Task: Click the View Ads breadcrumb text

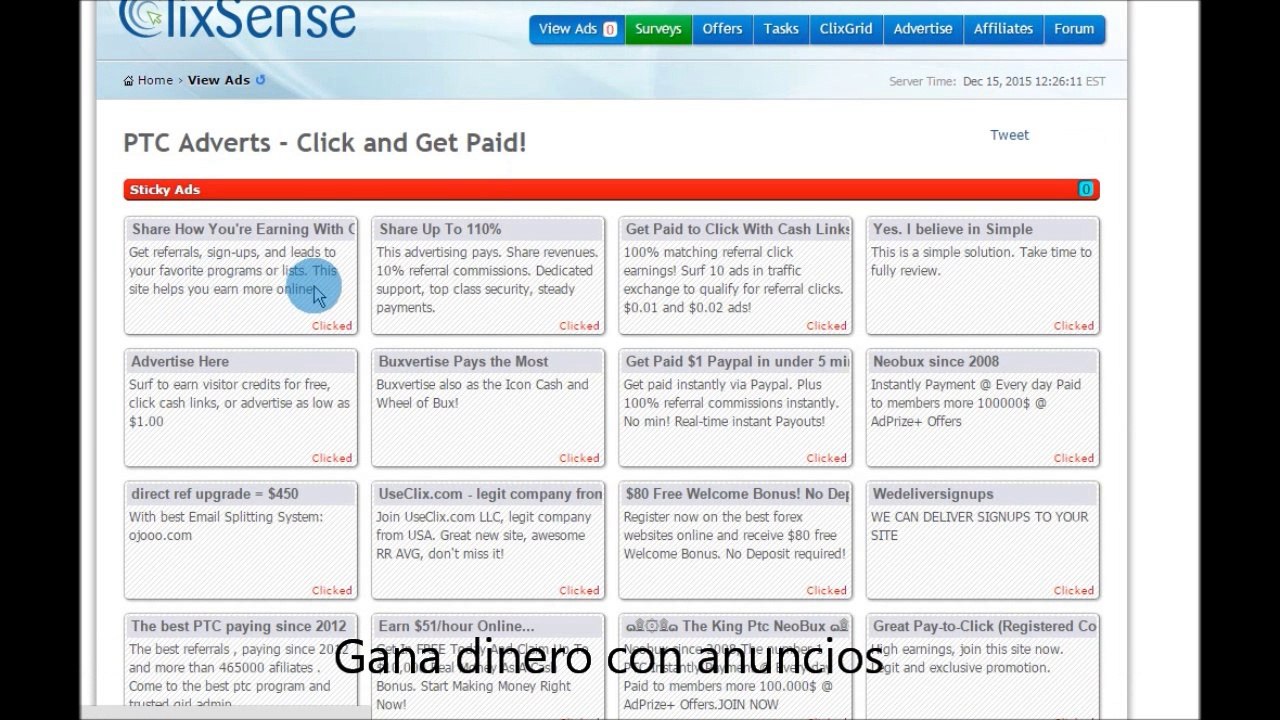Action: pos(218,80)
